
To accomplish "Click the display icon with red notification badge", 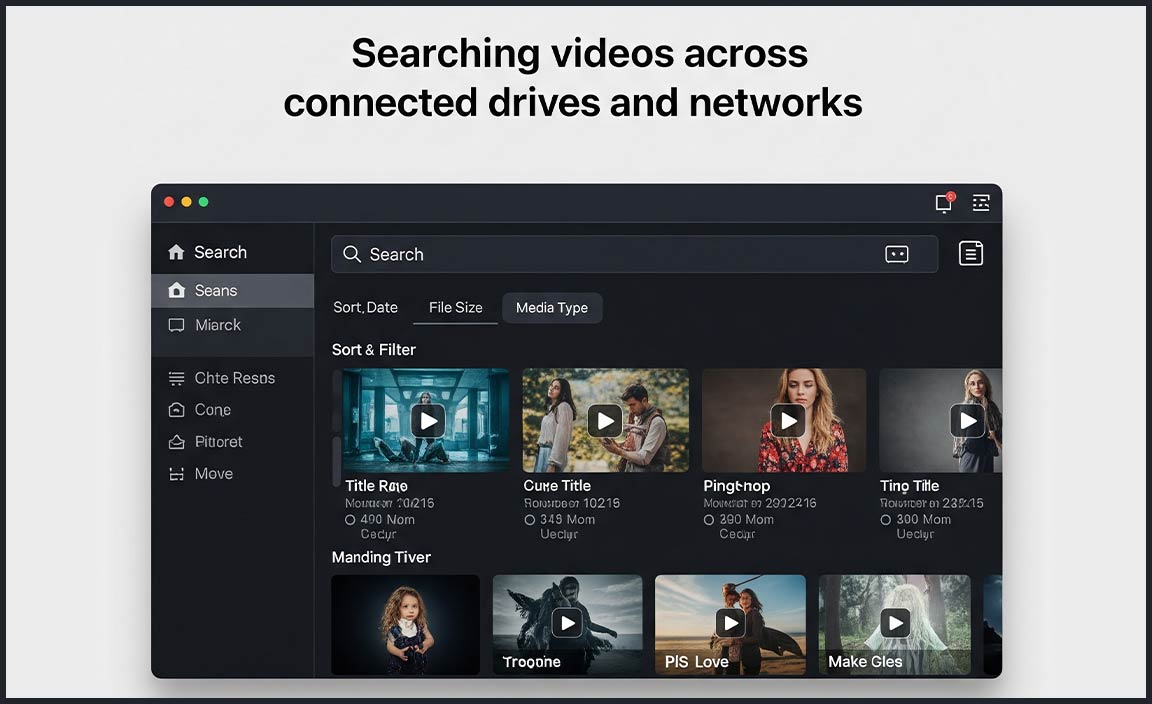I will tap(943, 203).
